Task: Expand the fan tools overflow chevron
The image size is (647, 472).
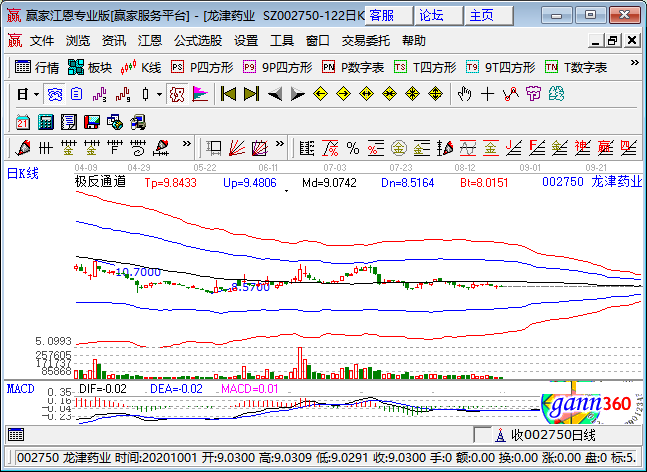Action: pos(280,144)
